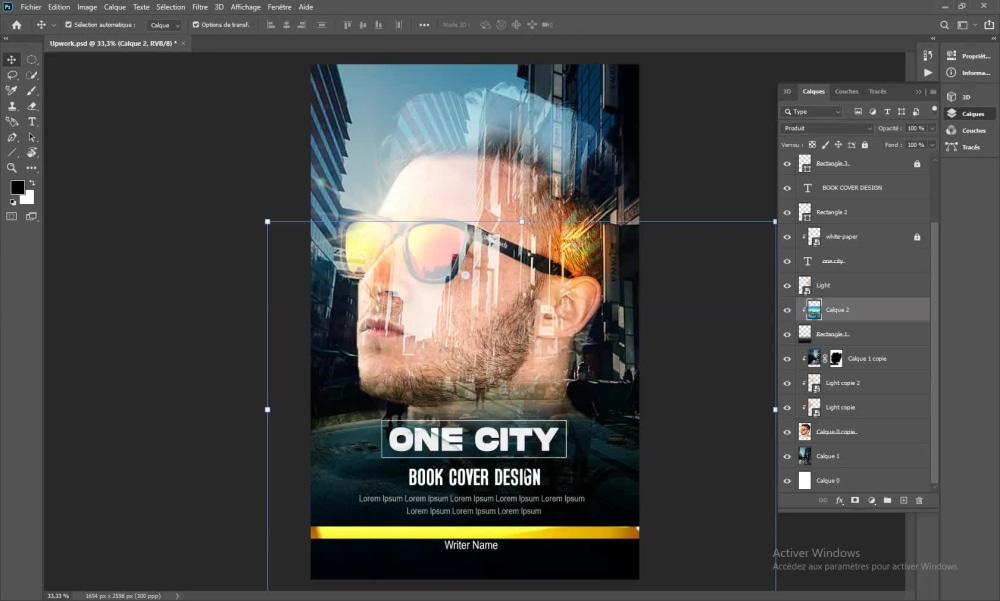Click the foreground color swatch
1000x601 pixels.
point(17,188)
